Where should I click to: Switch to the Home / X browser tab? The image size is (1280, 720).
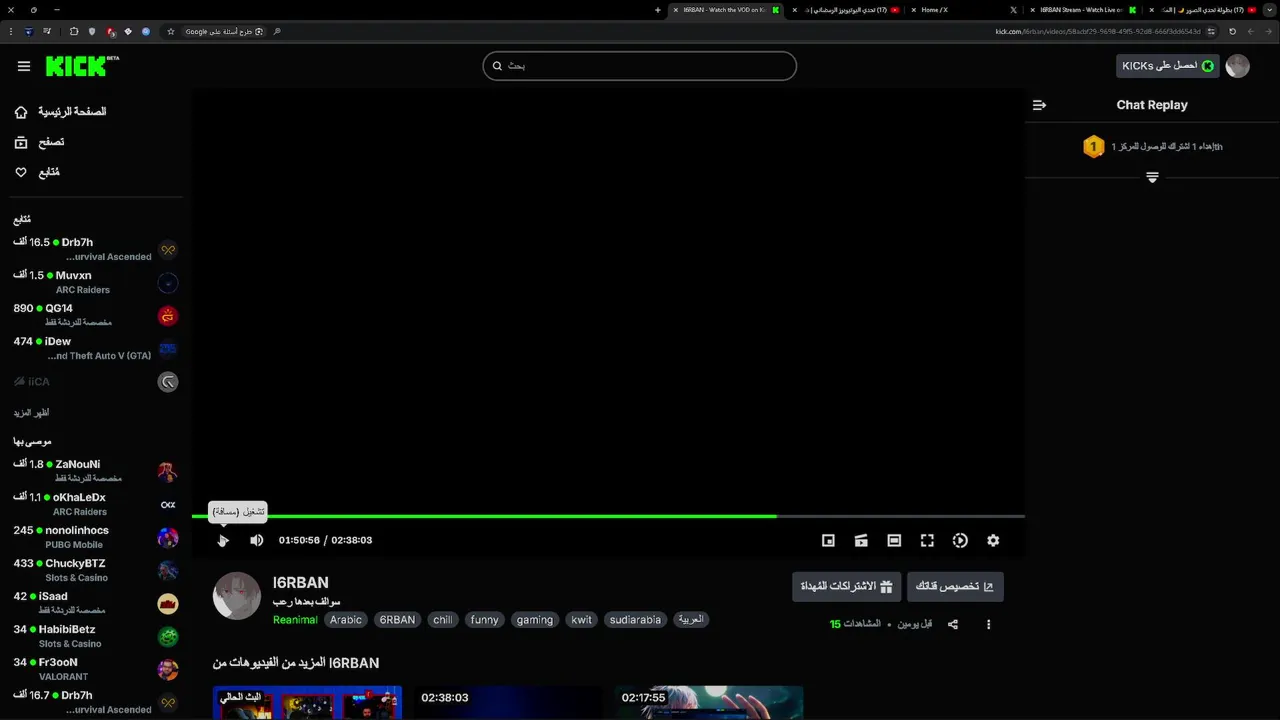click(x=963, y=10)
